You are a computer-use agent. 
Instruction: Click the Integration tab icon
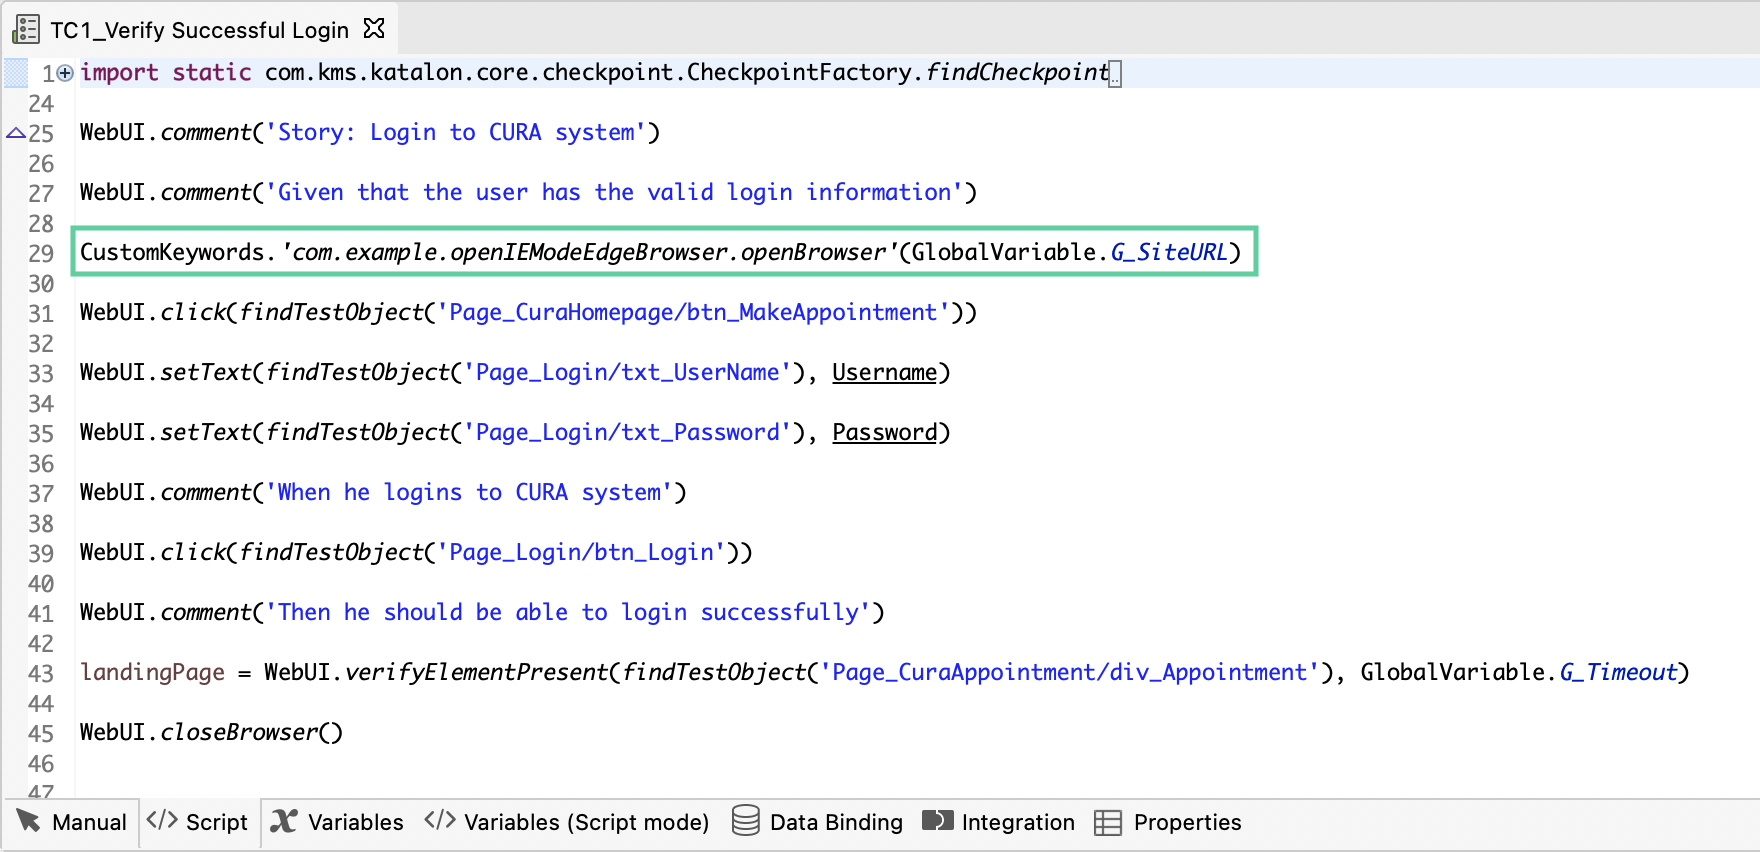937,821
